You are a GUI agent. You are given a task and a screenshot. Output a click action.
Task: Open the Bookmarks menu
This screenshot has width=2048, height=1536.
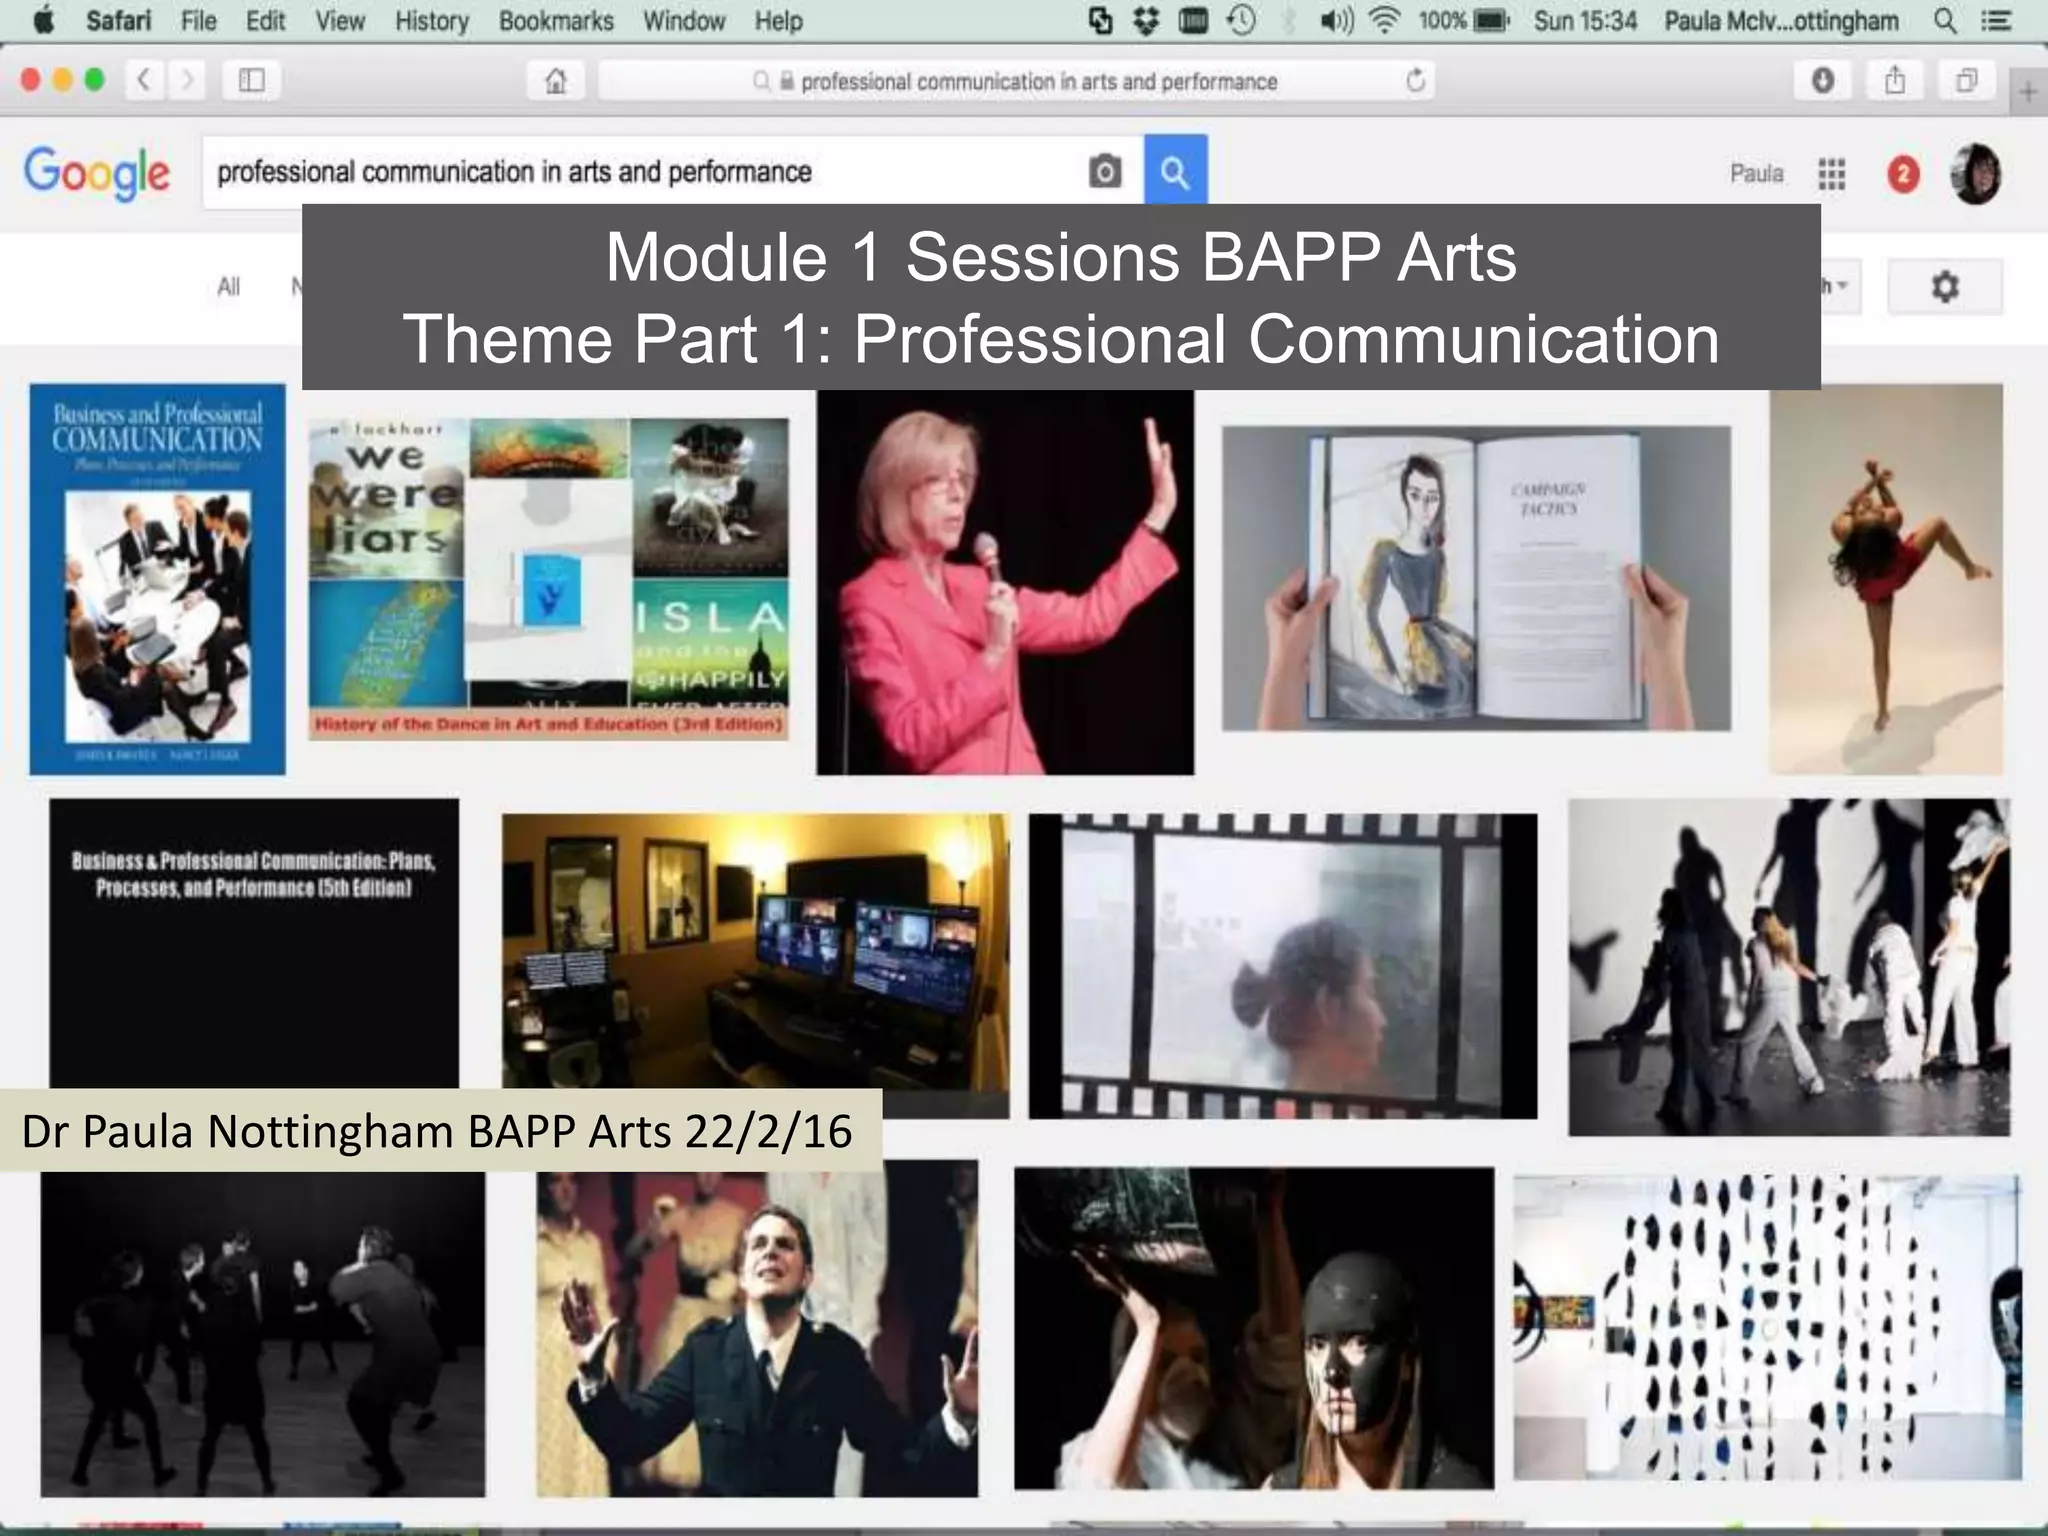556,21
